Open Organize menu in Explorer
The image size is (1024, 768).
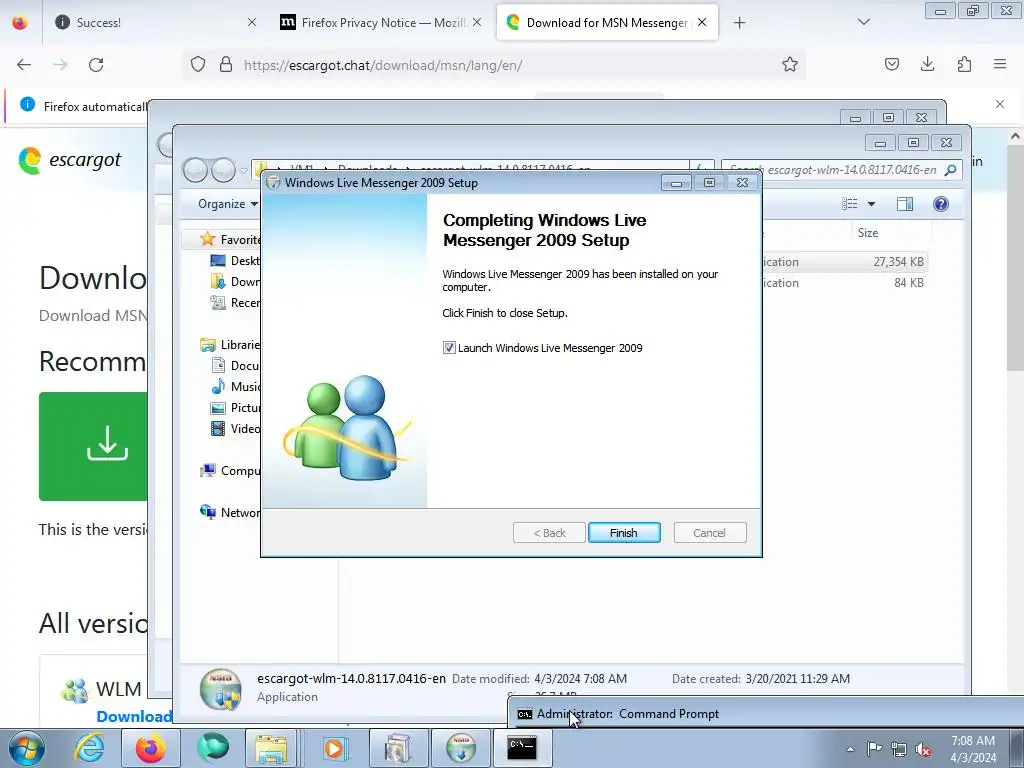(x=228, y=204)
